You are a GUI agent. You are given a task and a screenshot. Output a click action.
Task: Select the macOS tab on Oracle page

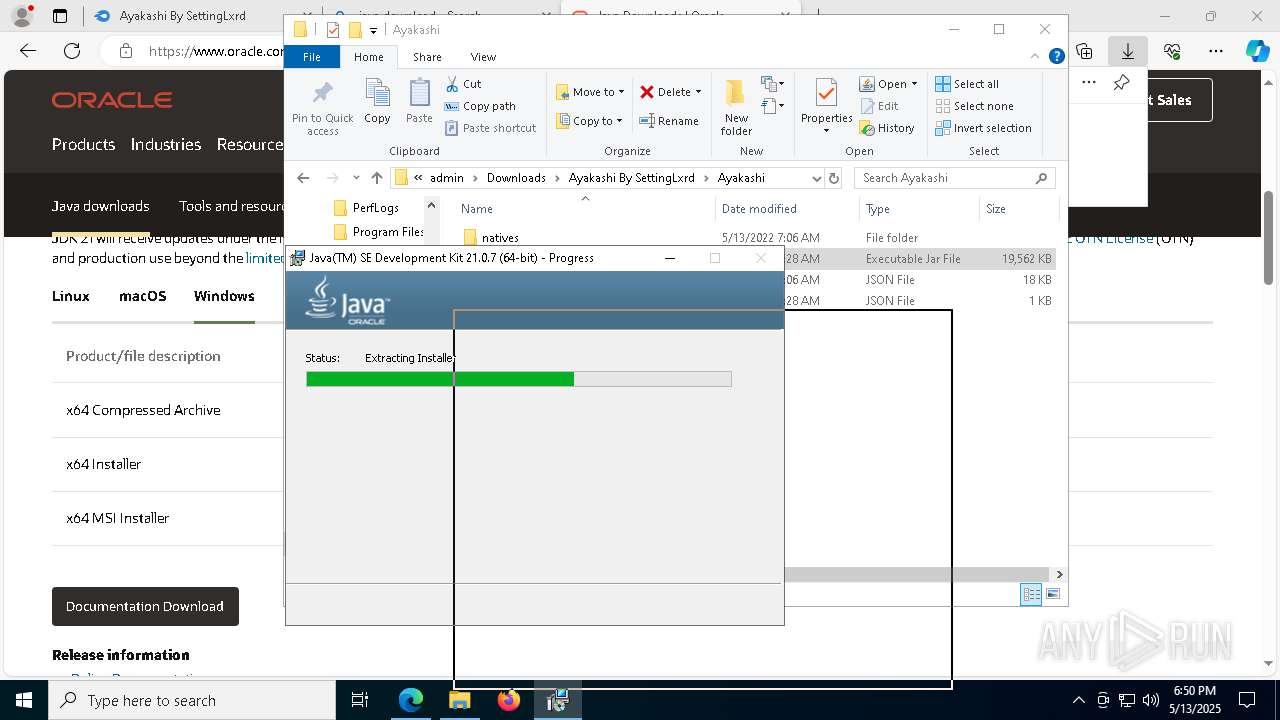(143, 296)
